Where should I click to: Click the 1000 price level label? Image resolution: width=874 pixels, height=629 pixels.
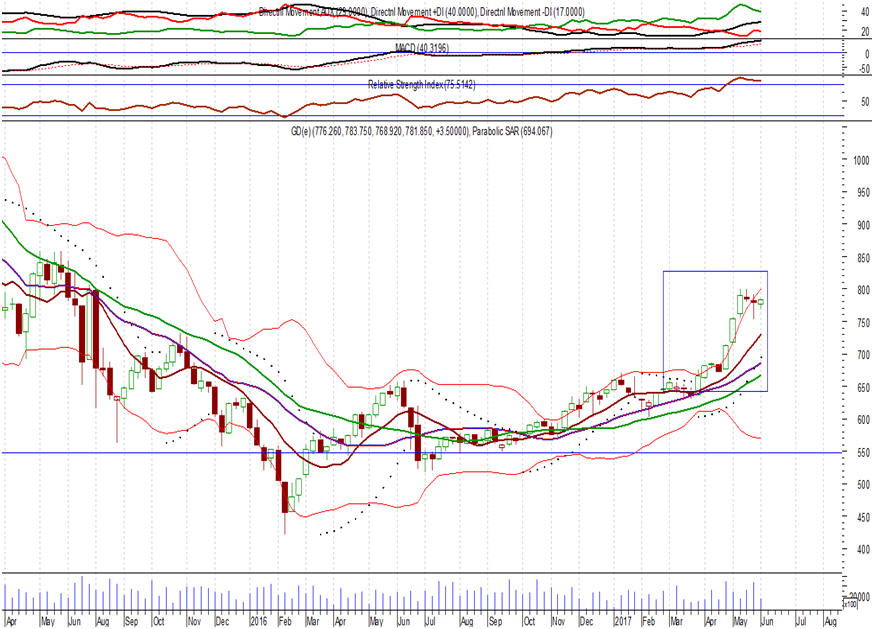click(861, 160)
